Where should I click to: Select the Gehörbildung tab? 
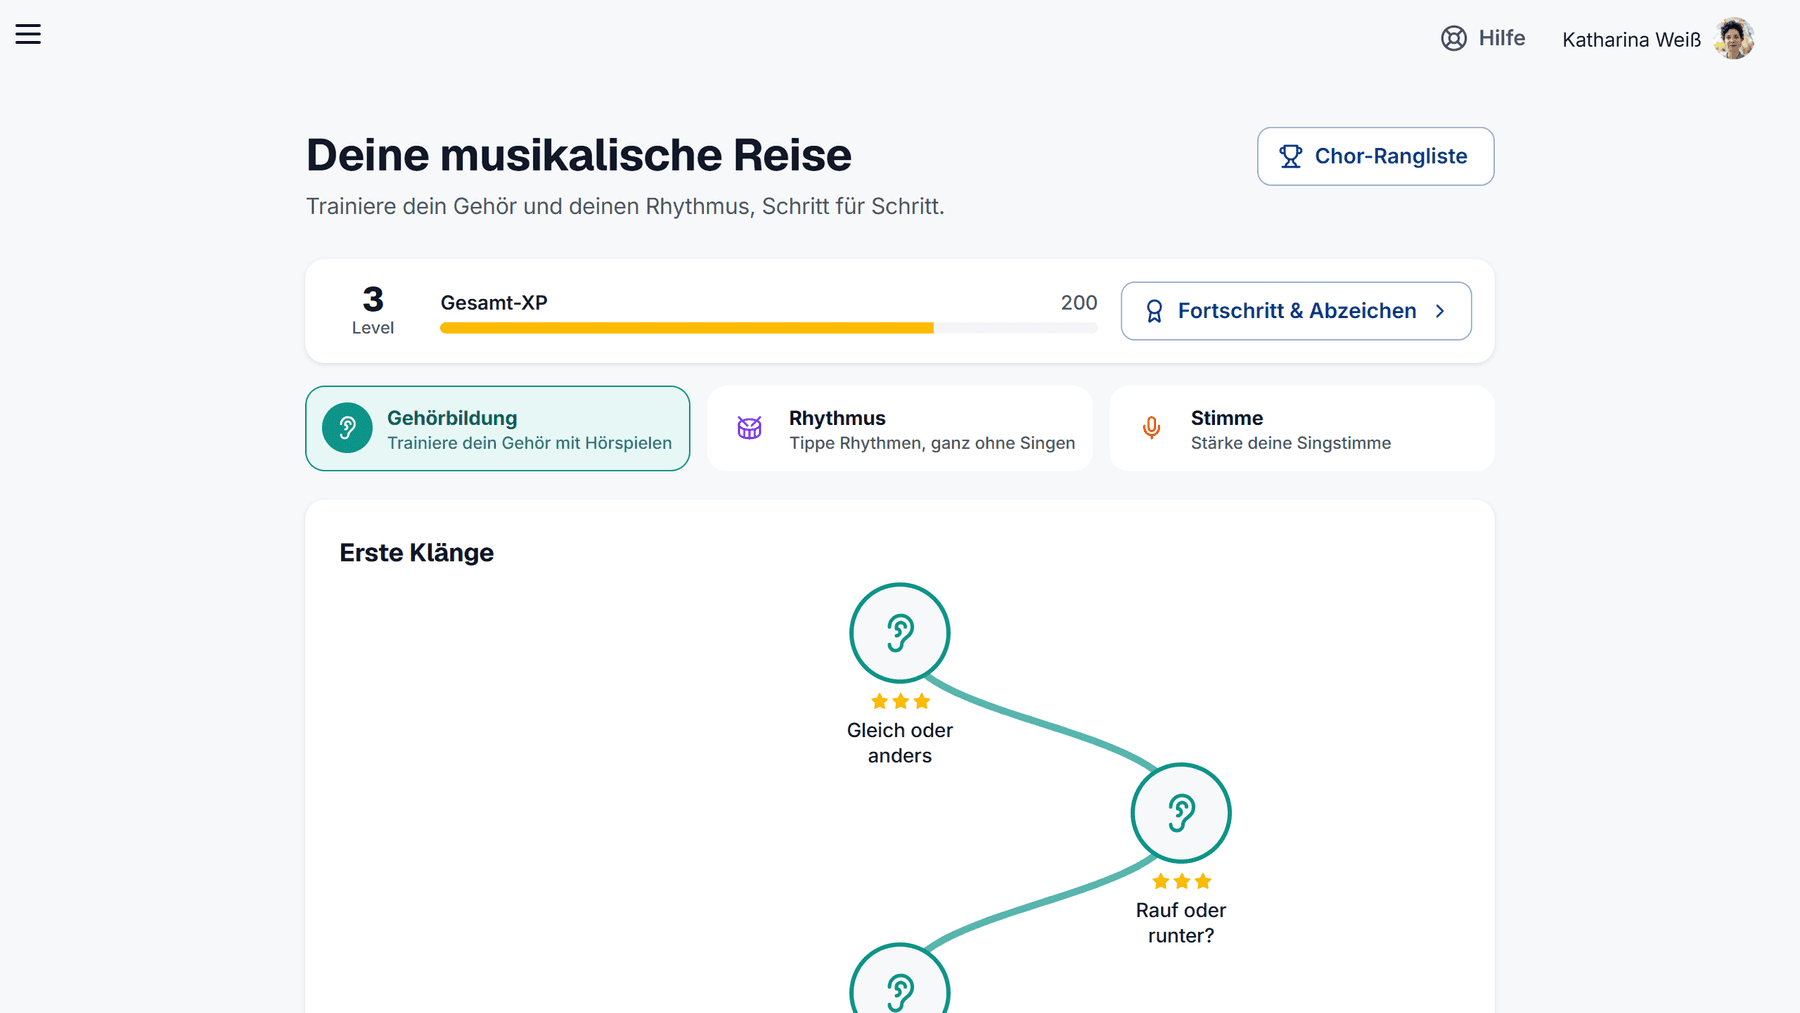498,428
